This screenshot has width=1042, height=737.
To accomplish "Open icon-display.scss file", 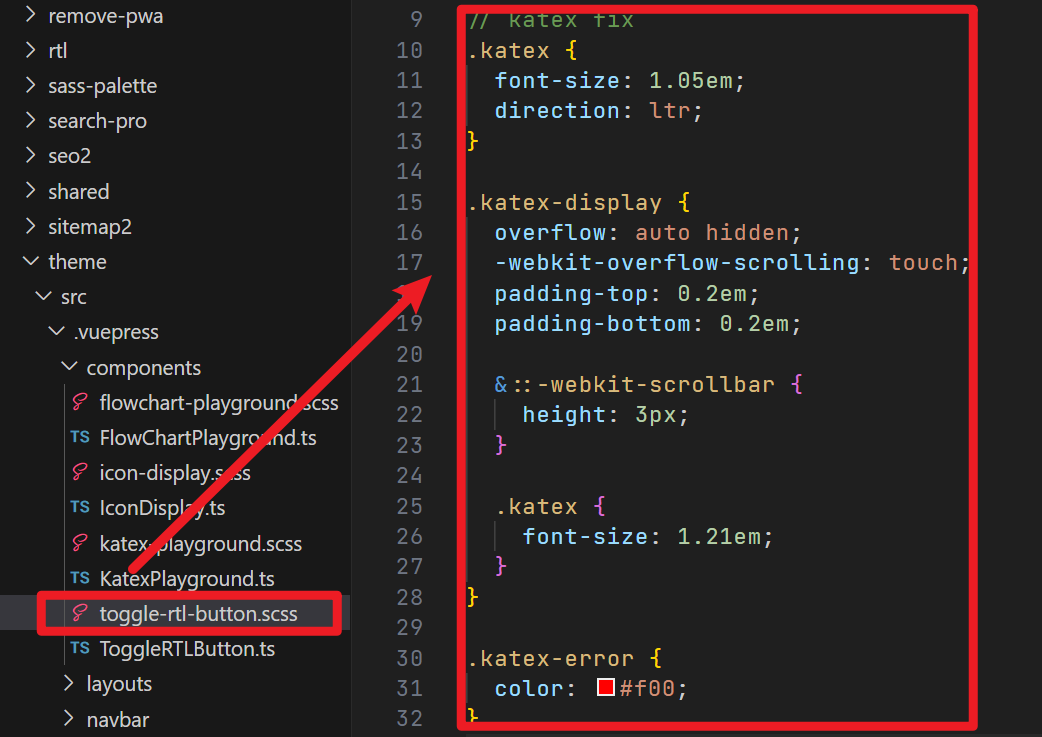I will point(175,473).
